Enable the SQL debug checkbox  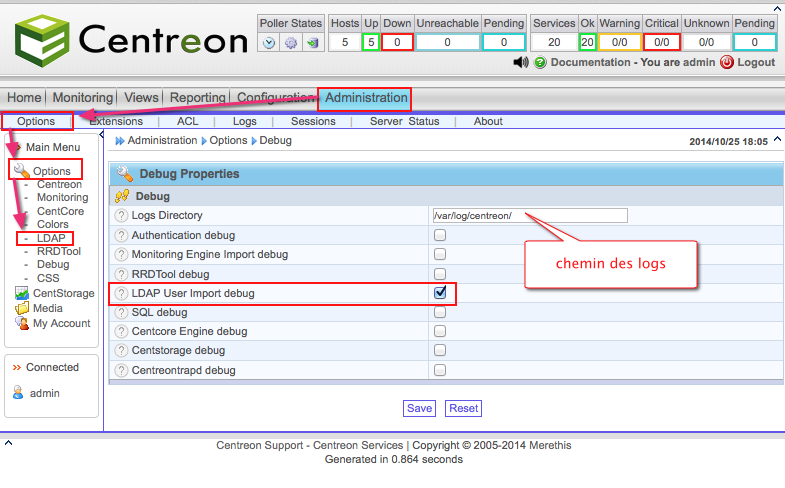(x=440, y=313)
